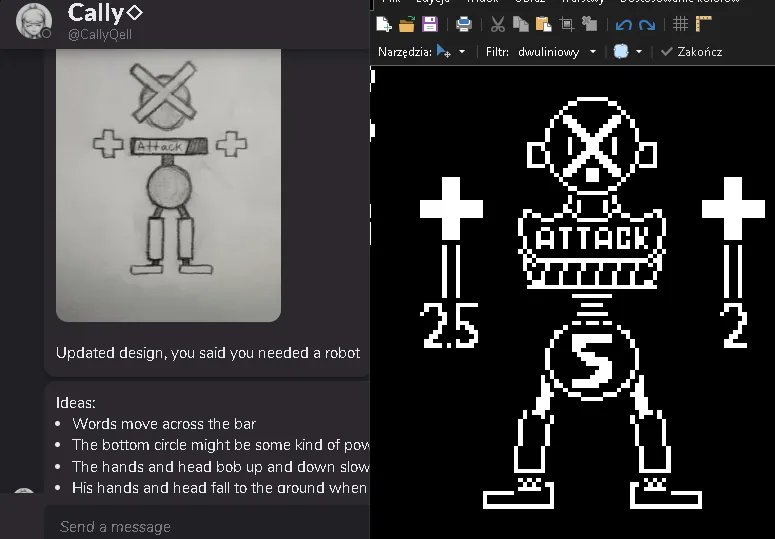Click the 'The bottom circle might be' bullet
Viewport: 775px width, 539px height.
(x=220, y=445)
